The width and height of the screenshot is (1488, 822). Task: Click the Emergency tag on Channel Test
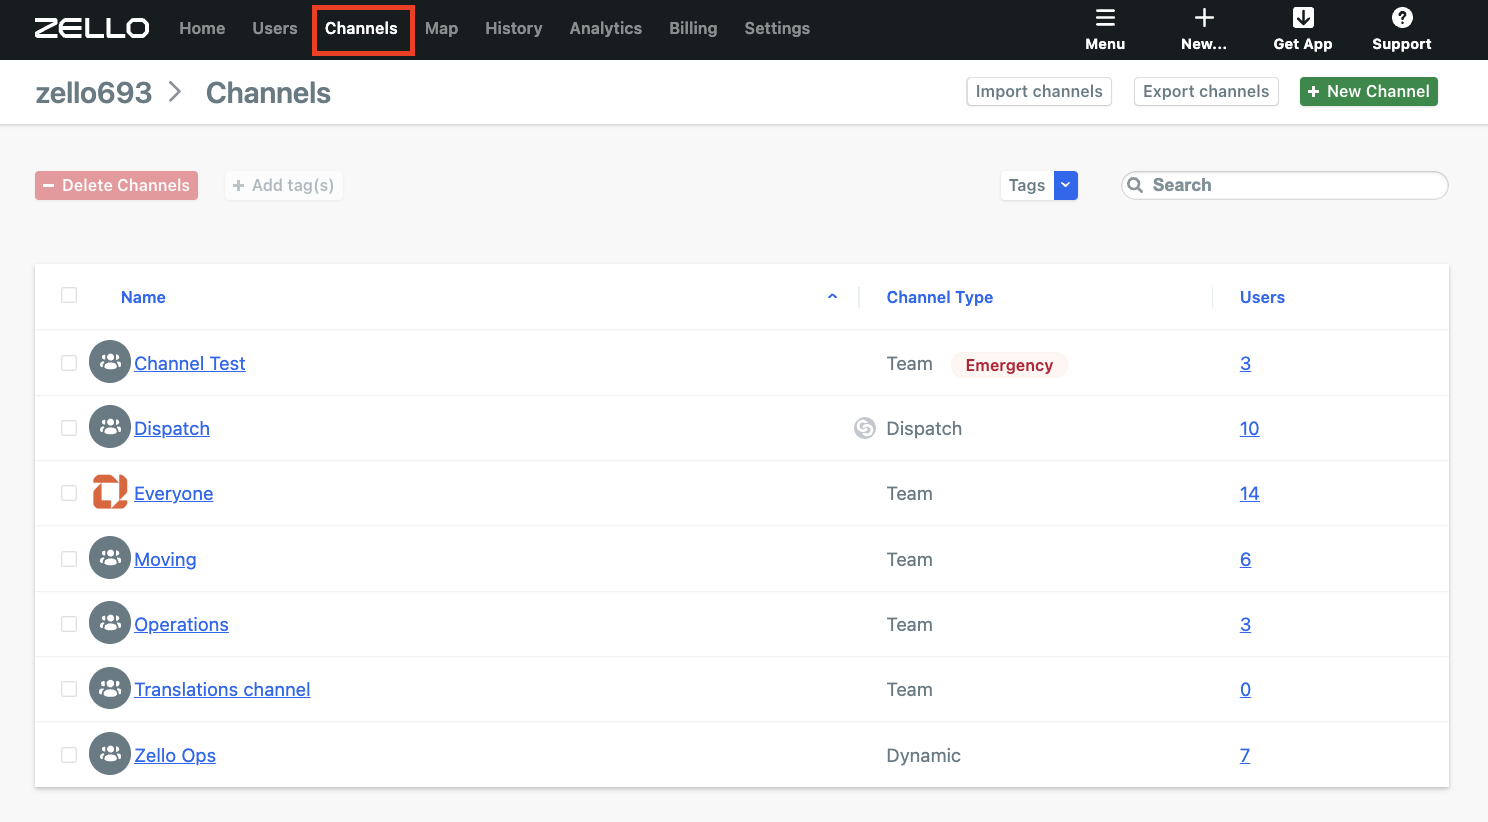pos(1009,365)
